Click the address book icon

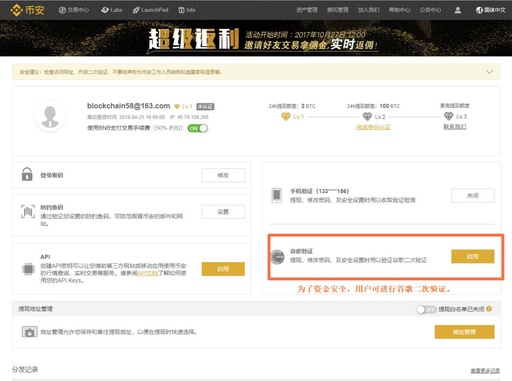pos(29,332)
